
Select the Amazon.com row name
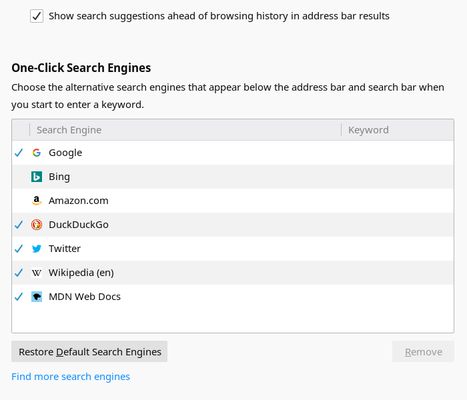coord(79,201)
